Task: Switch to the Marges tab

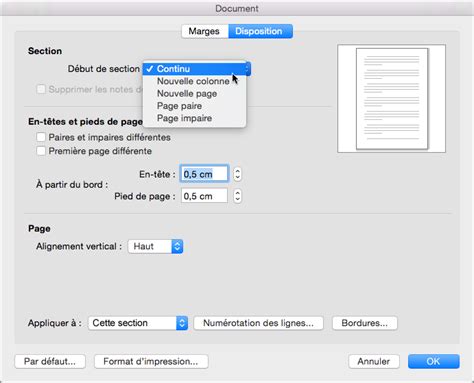Action: [205, 31]
